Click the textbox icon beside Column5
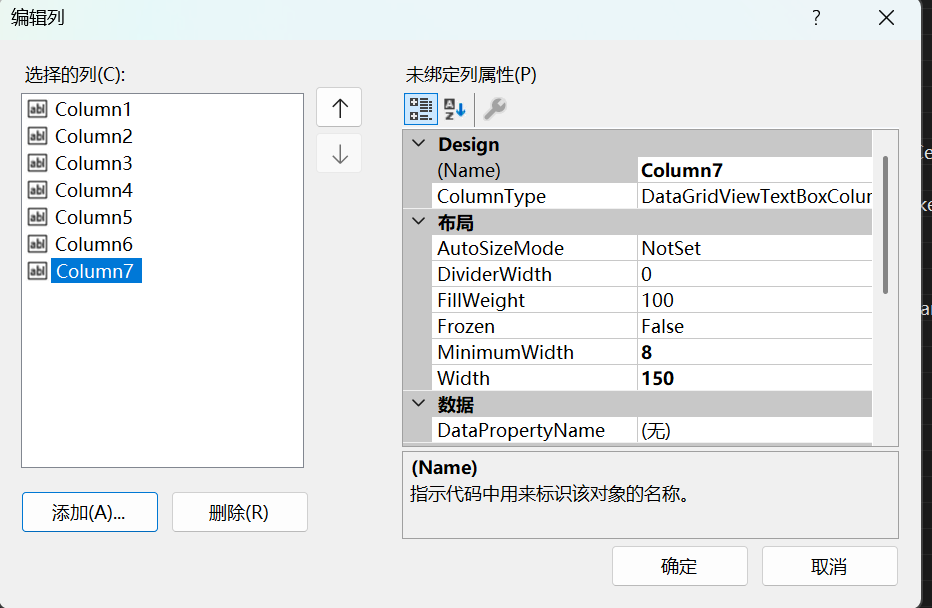This screenshot has width=932, height=608. (37, 217)
